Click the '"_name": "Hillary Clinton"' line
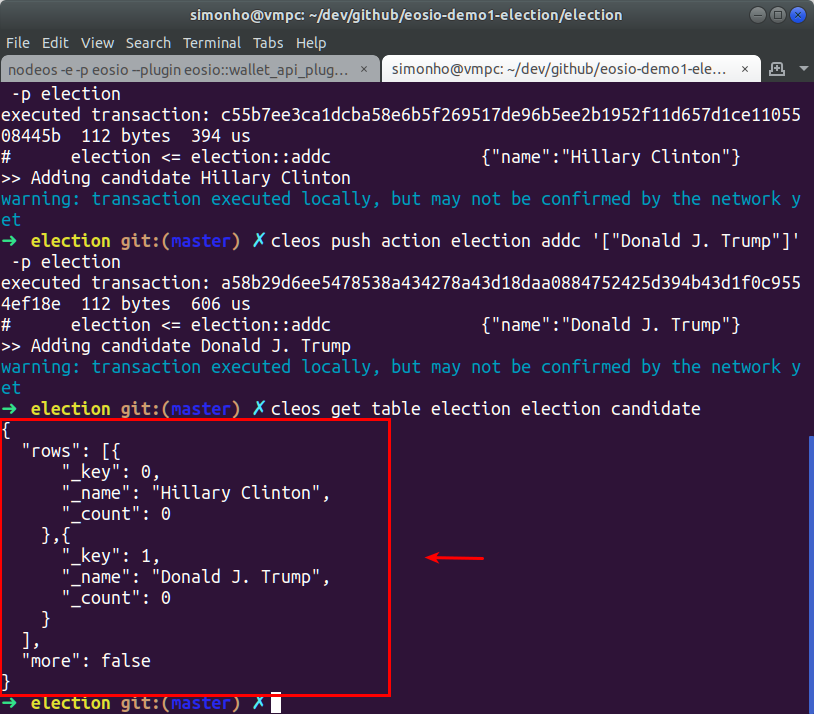The image size is (814, 714). [196, 493]
